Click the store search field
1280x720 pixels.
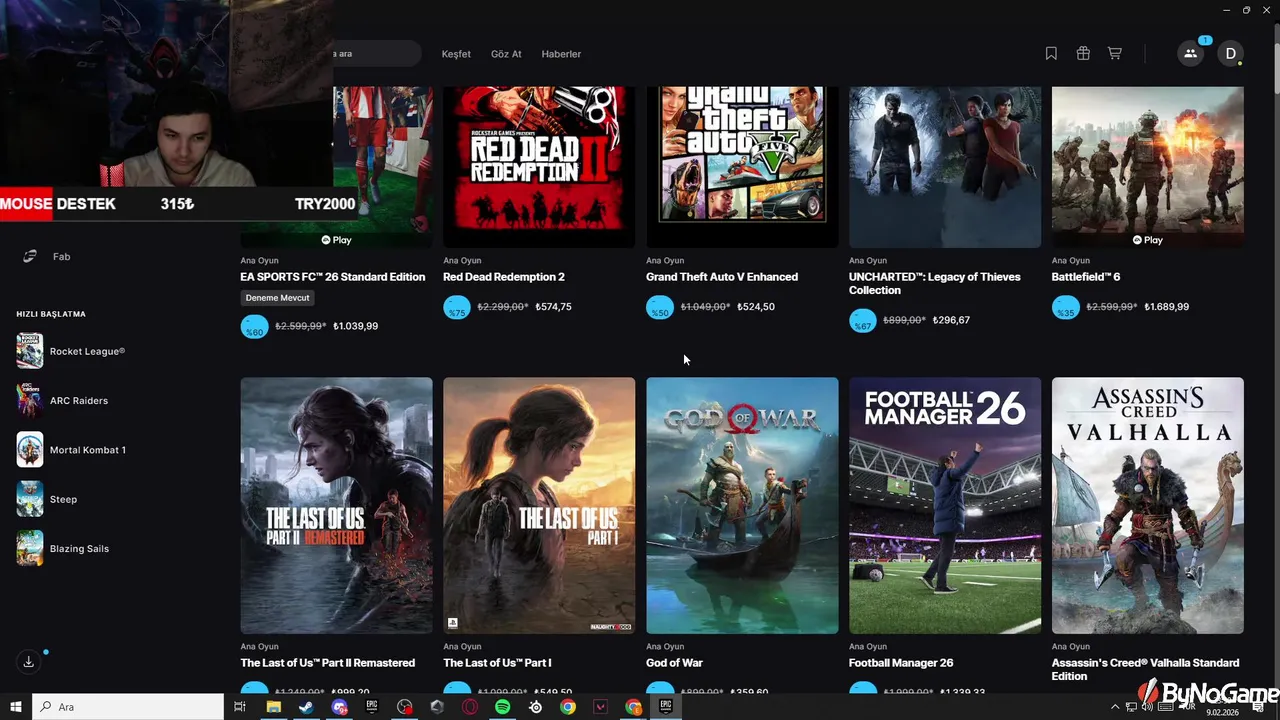(377, 54)
